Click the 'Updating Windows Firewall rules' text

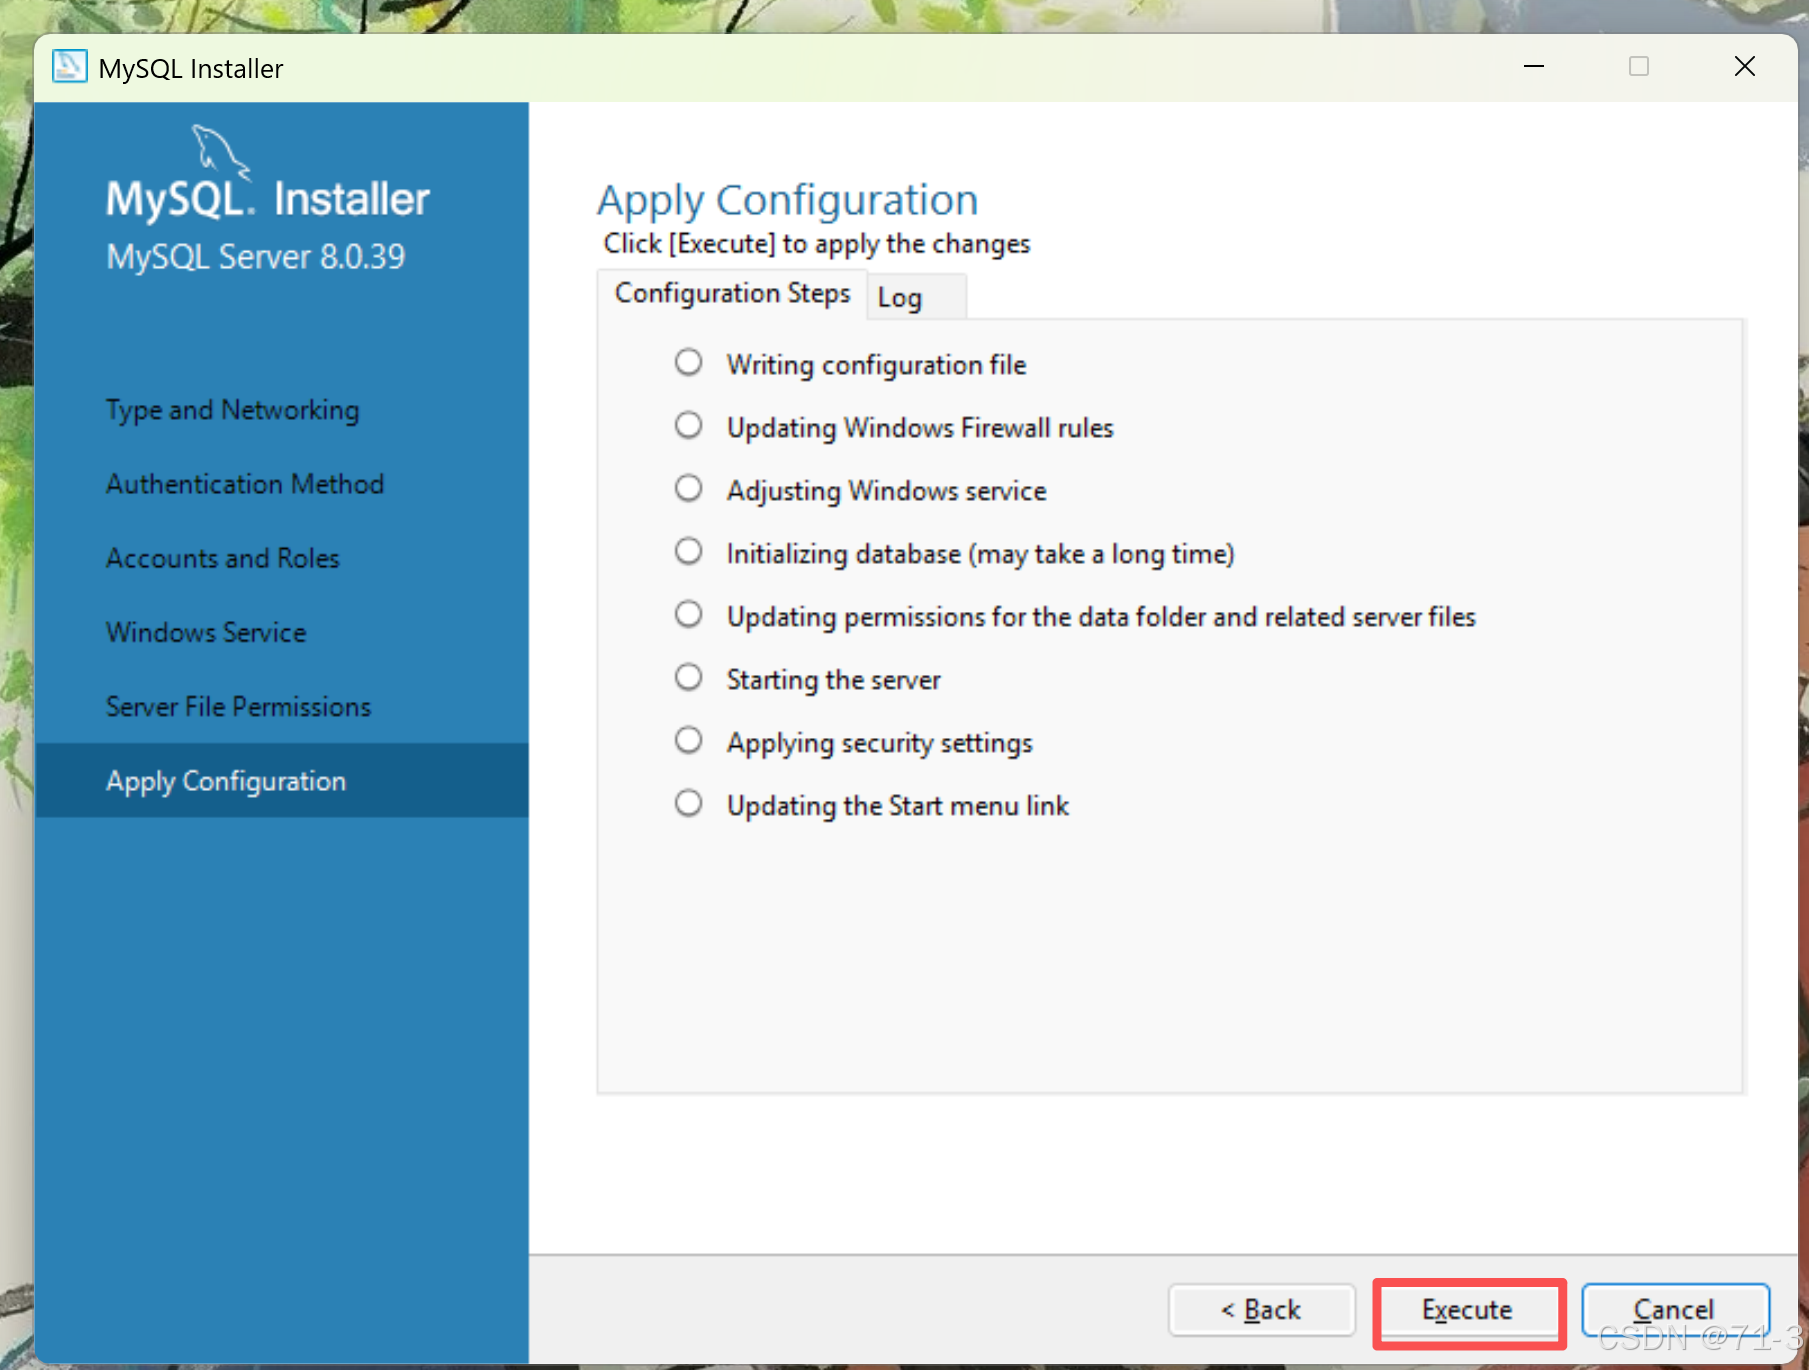click(920, 428)
